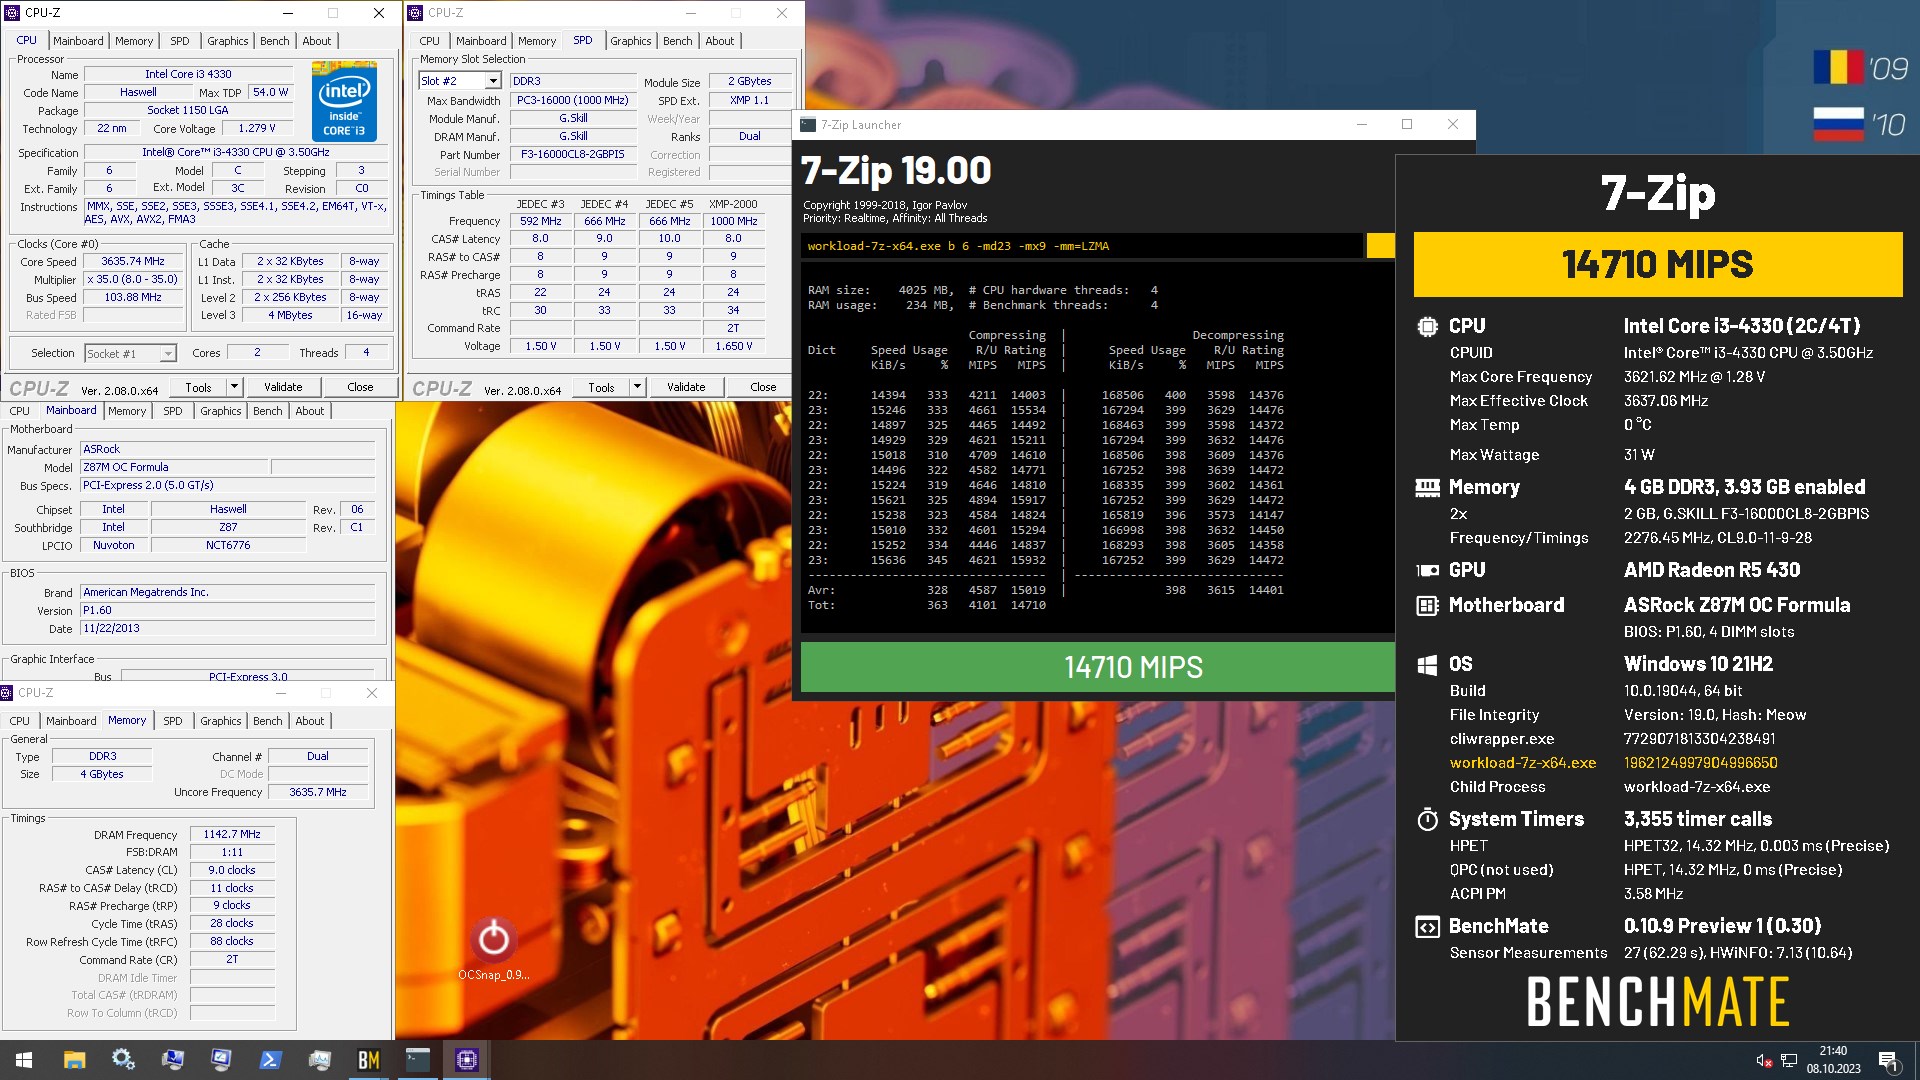1920x1080 pixels.
Task: Click the BIOS Date 11/22/2013 value
Action: pos(228,628)
